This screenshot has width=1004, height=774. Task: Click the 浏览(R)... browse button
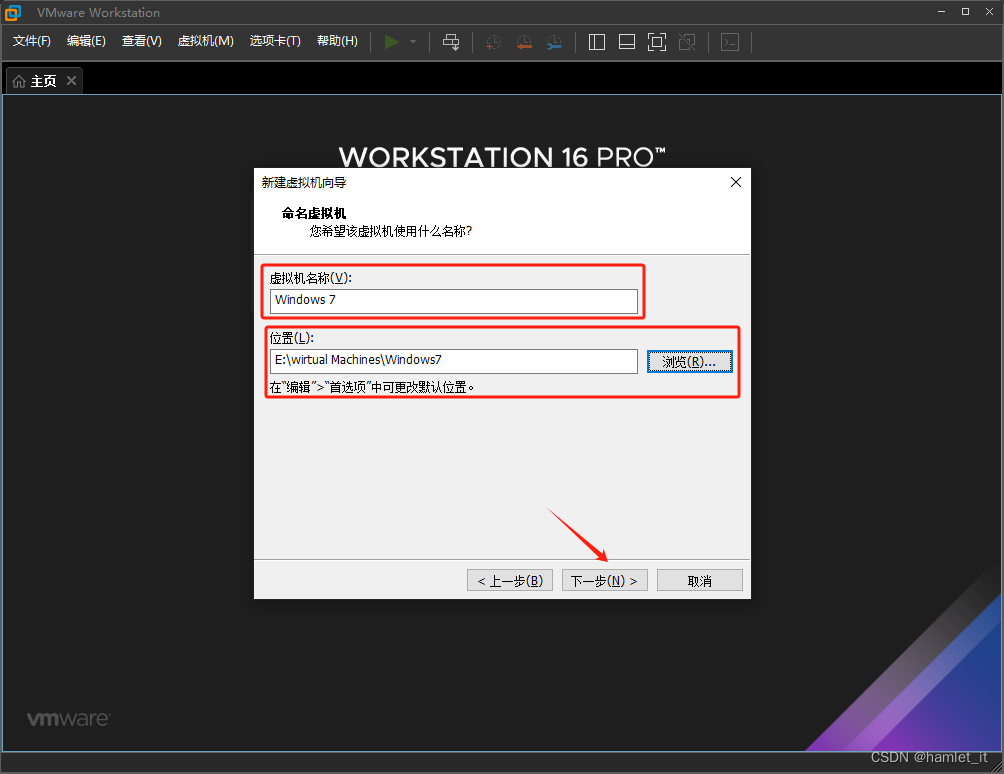point(690,362)
